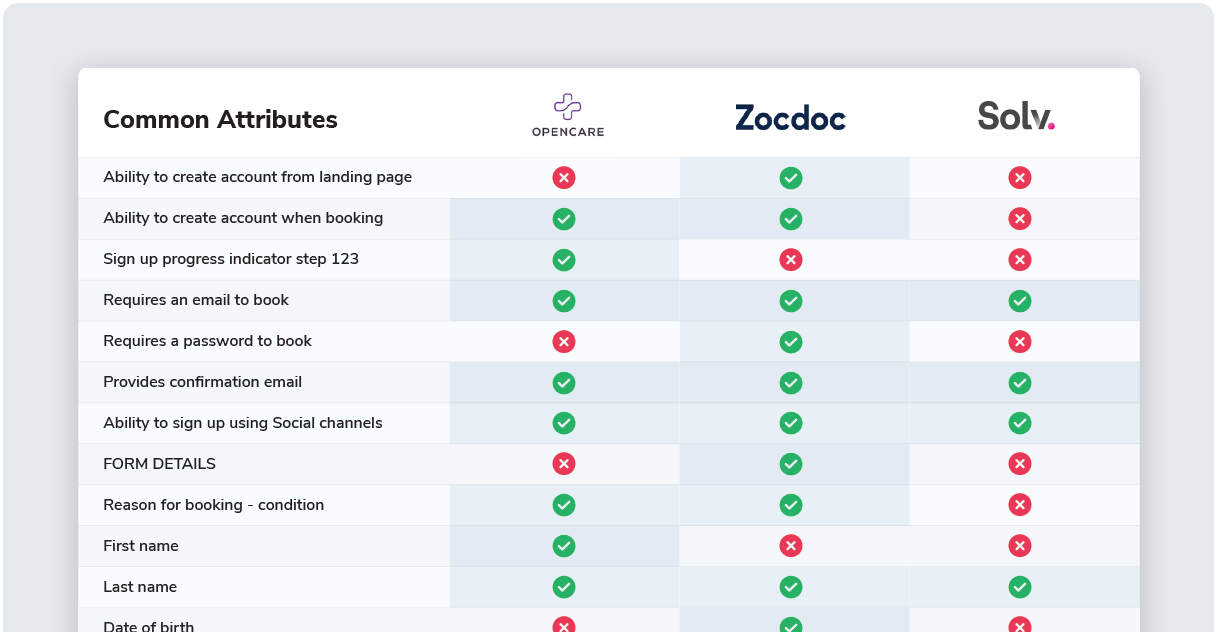Select the "First name" row label
The image size is (1219, 632).
pyautogui.click(x=141, y=546)
